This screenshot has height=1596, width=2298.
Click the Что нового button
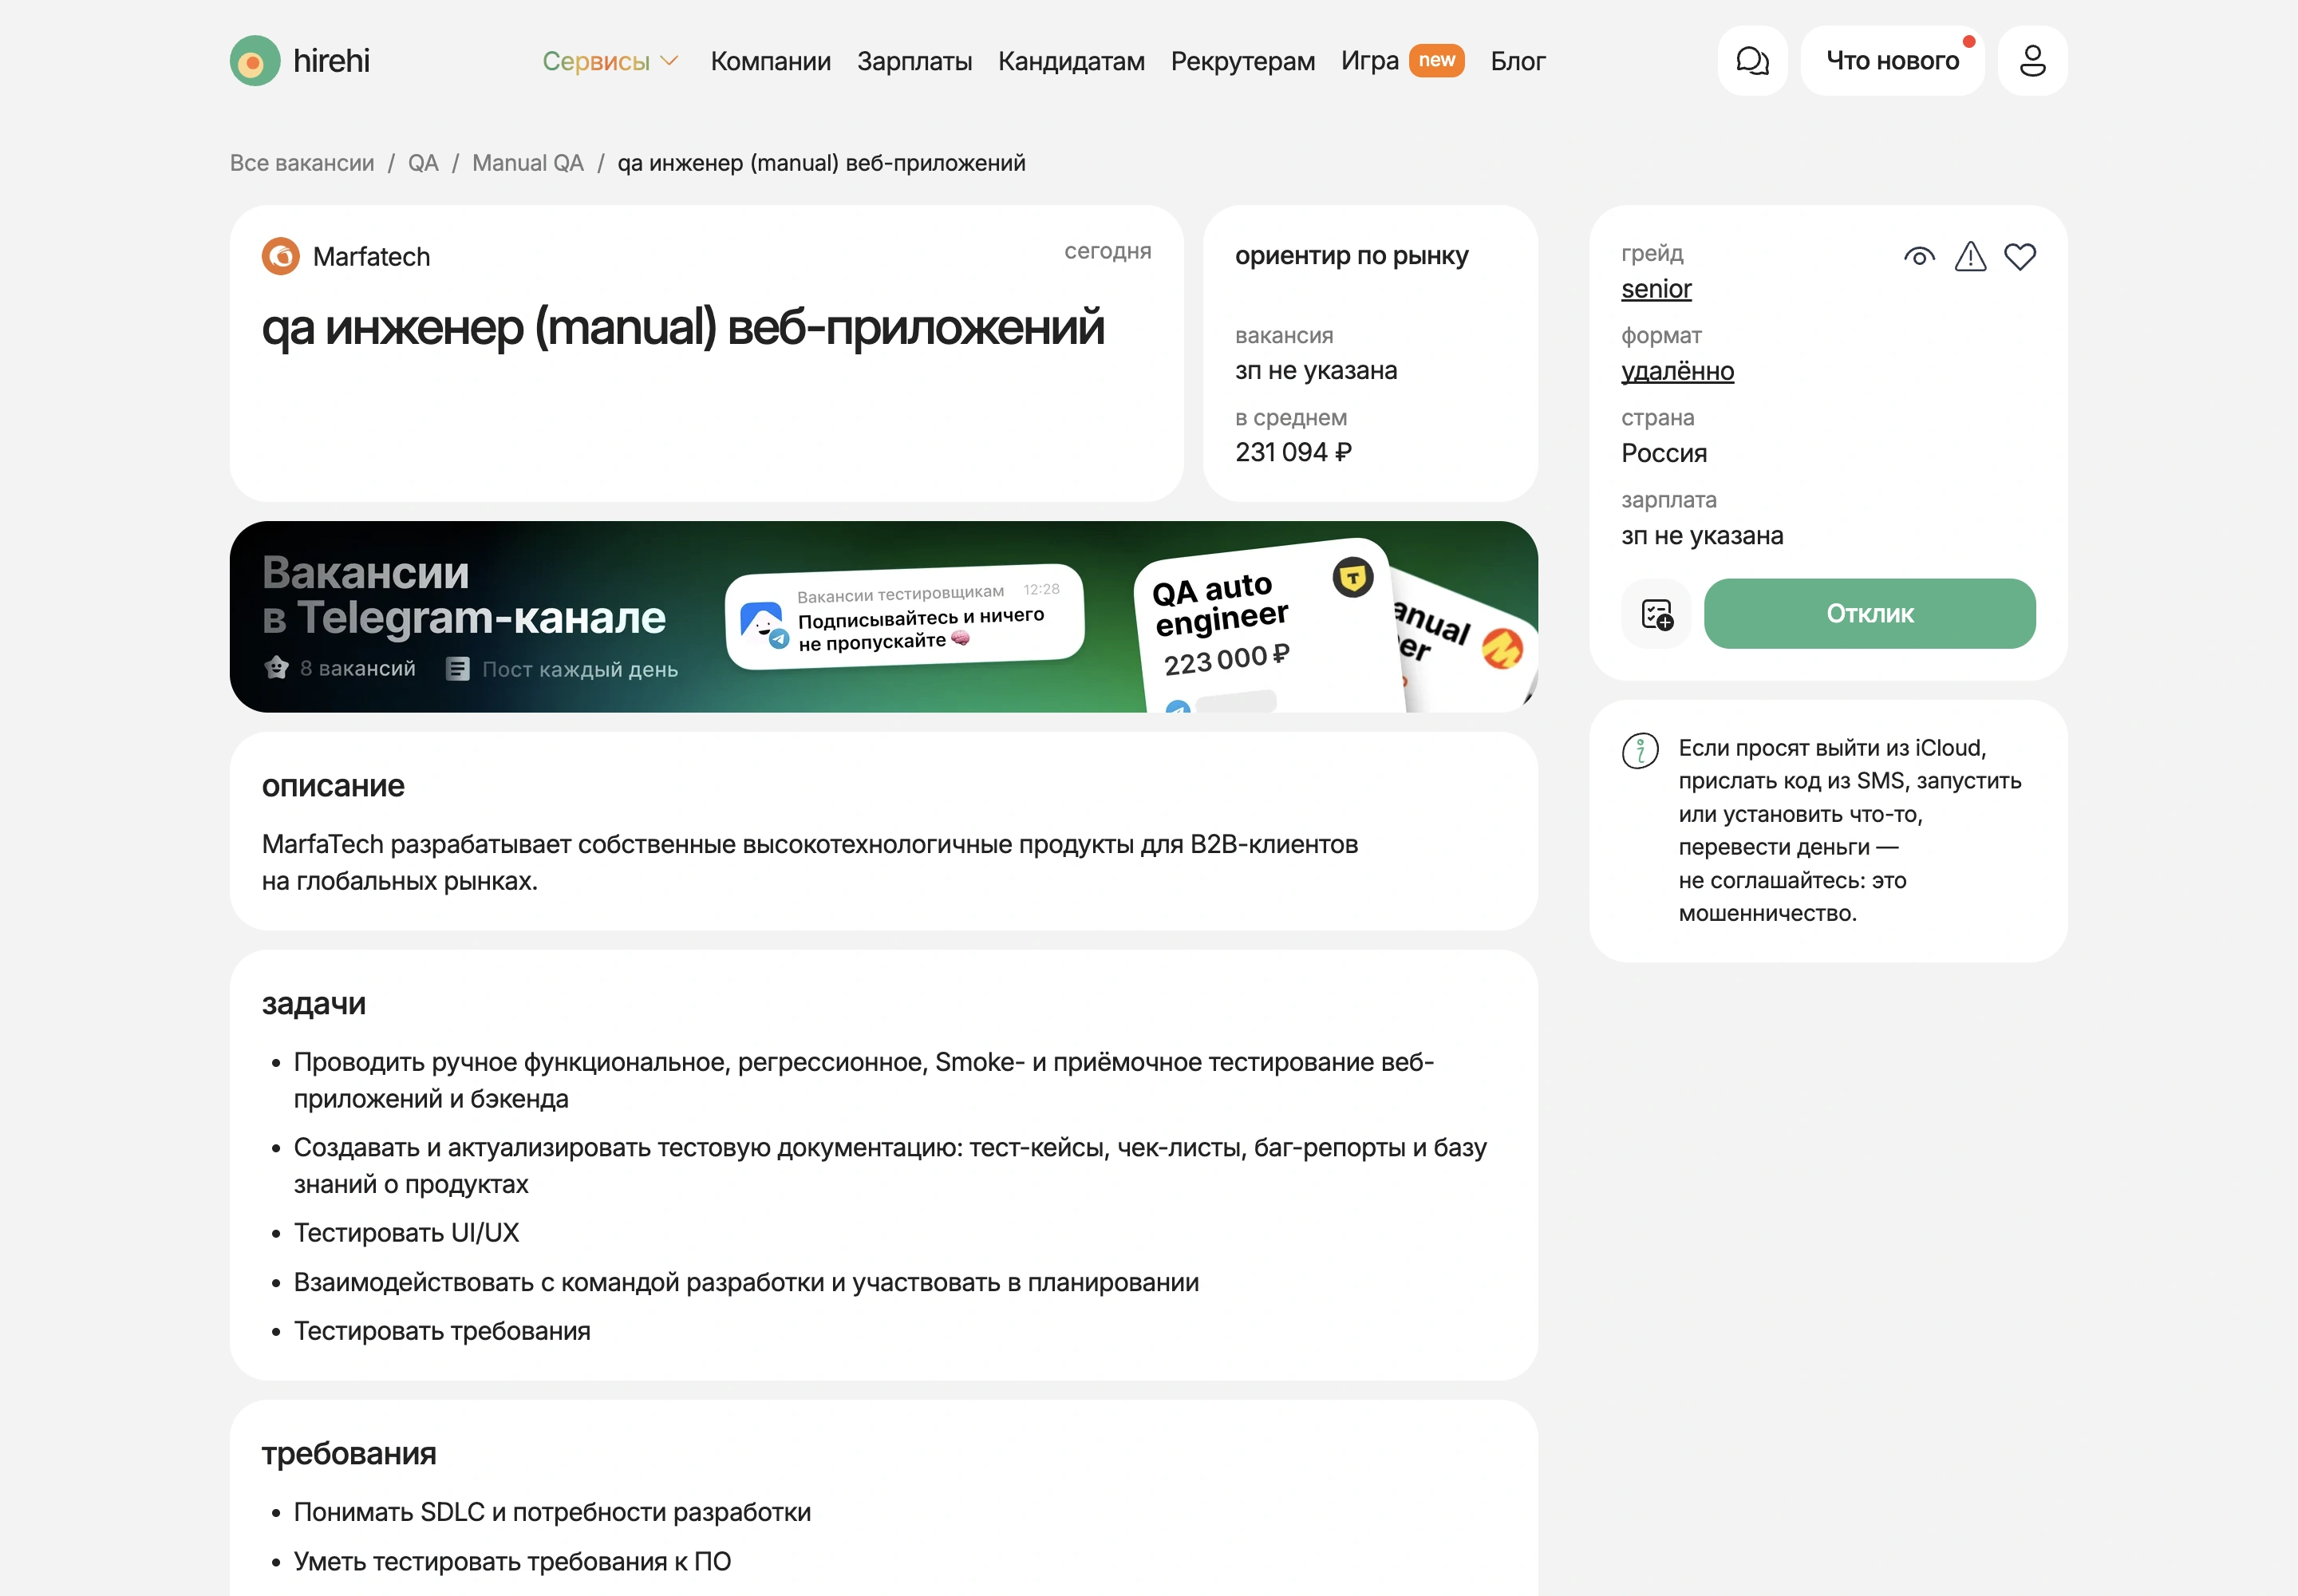tap(1892, 61)
